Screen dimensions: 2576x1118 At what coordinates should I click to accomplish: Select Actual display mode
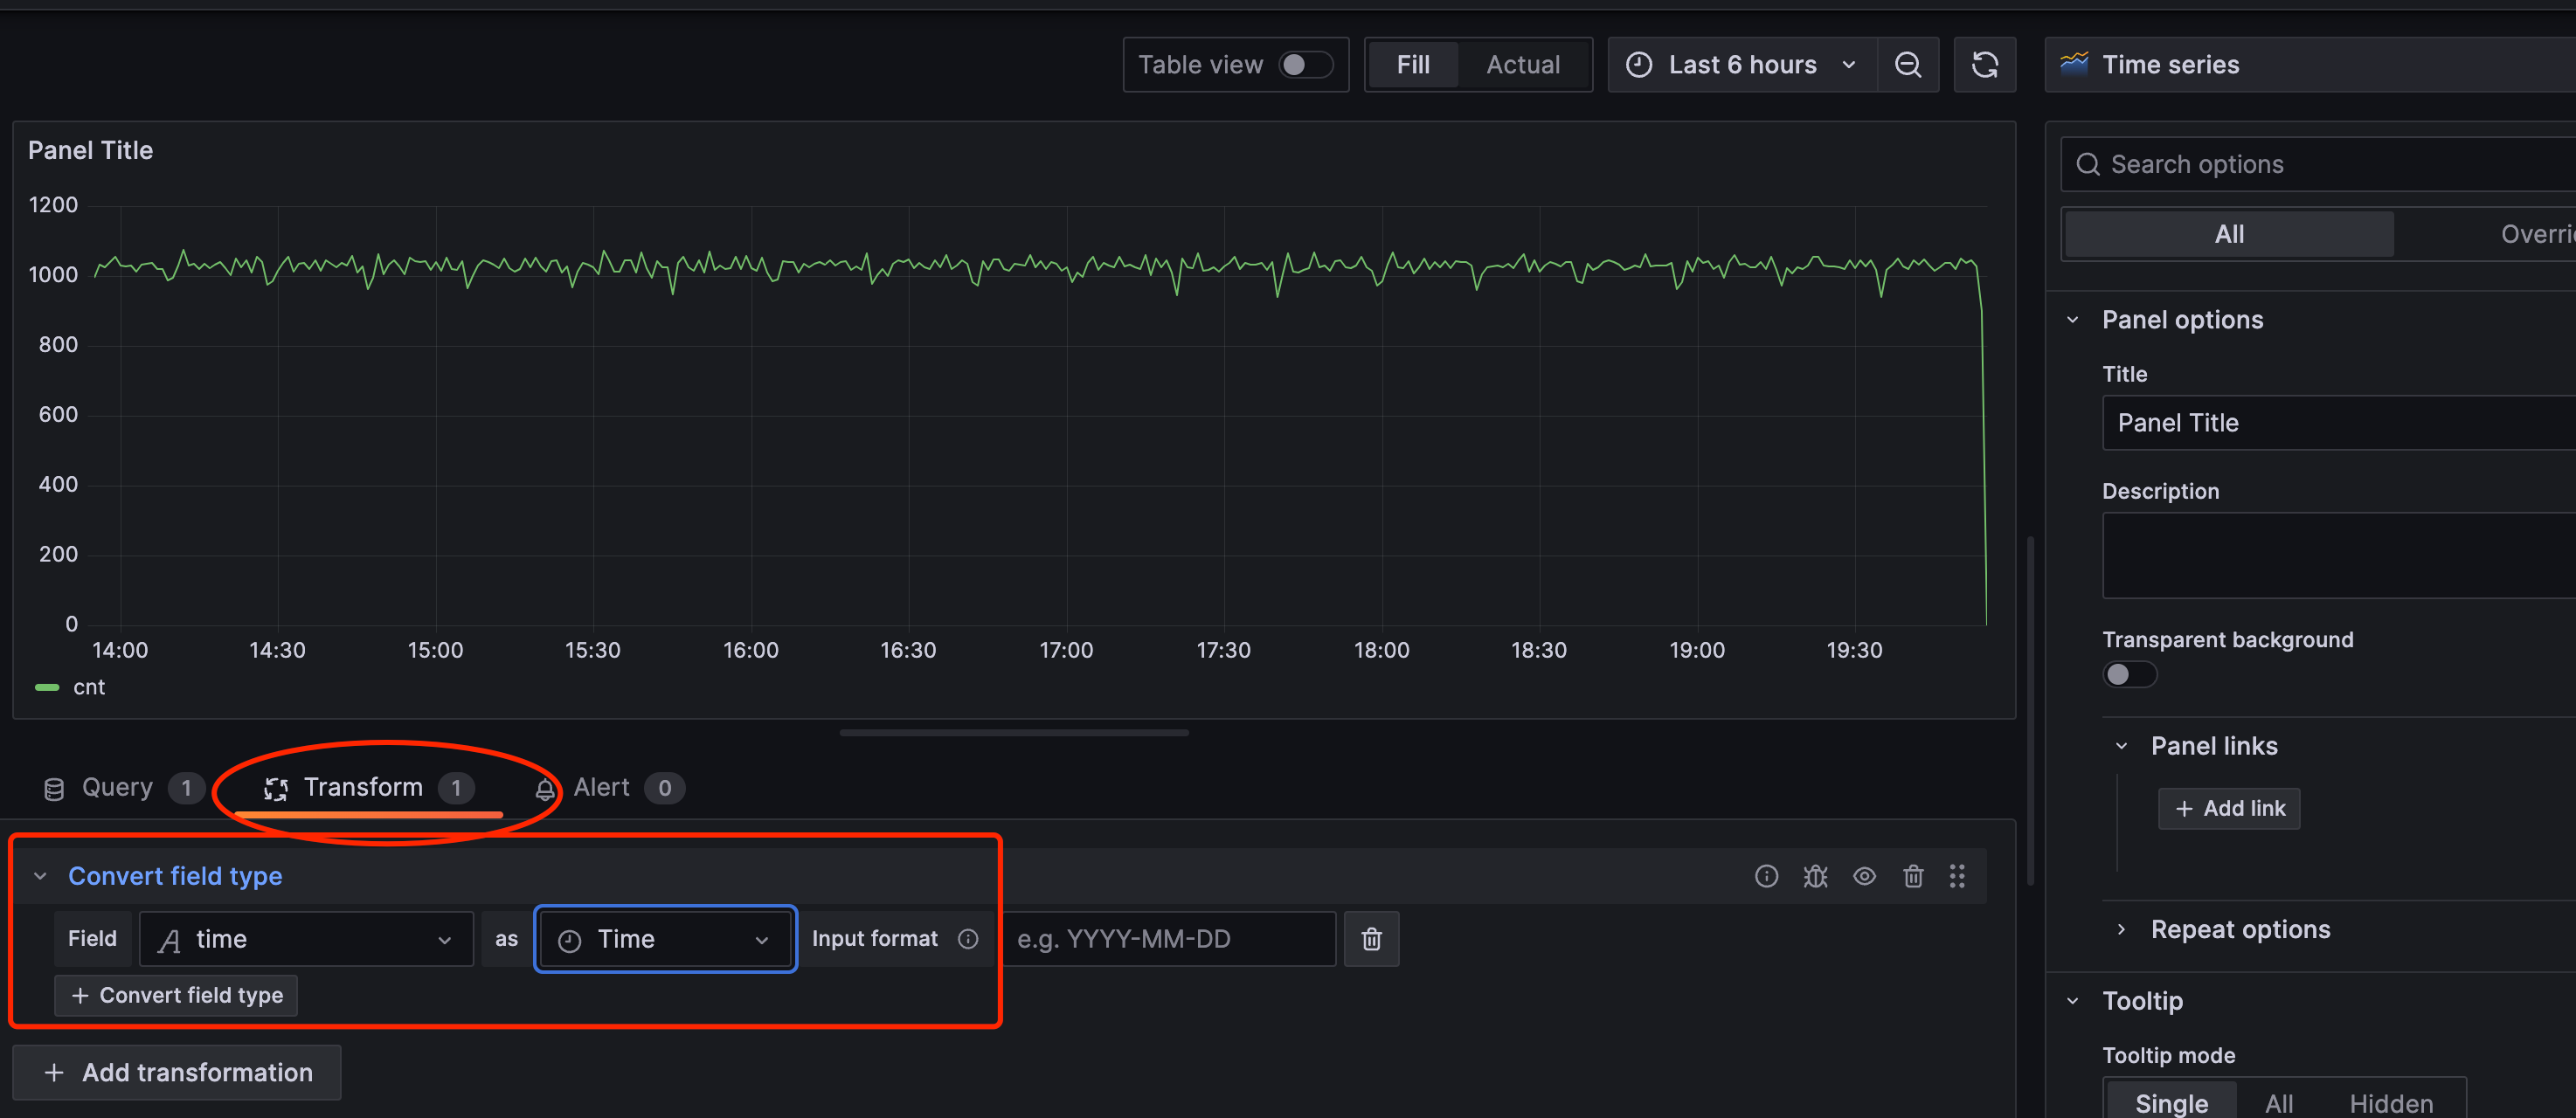pyautogui.click(x=1523, y=65)
